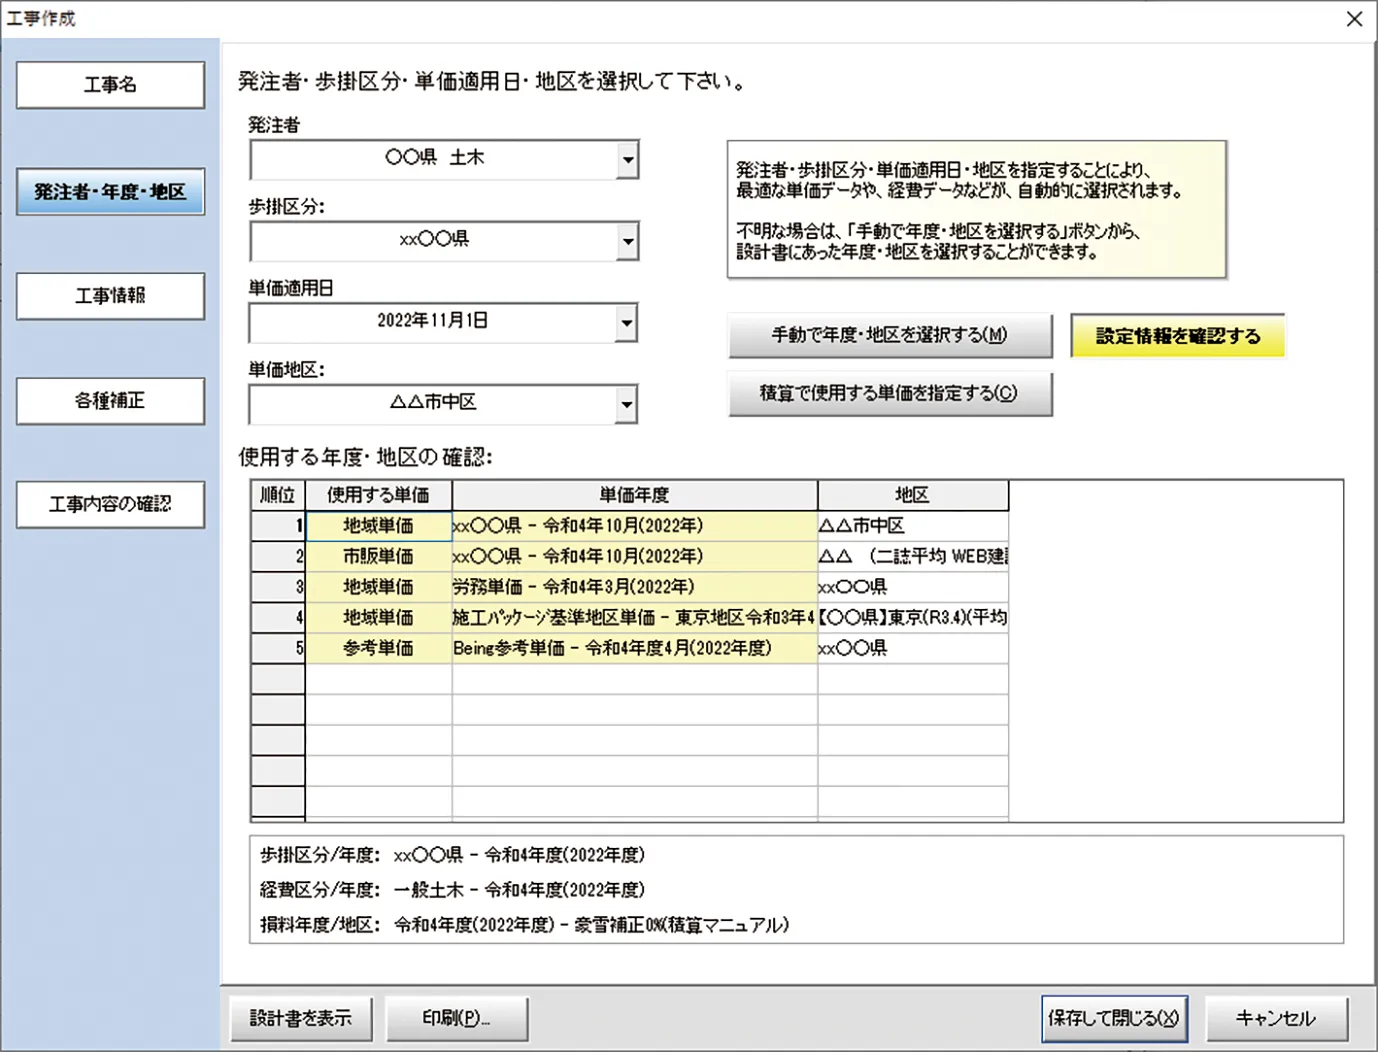Open the 印刷 print dialog button
1378x1052 pixels.
click(456, 1018)
